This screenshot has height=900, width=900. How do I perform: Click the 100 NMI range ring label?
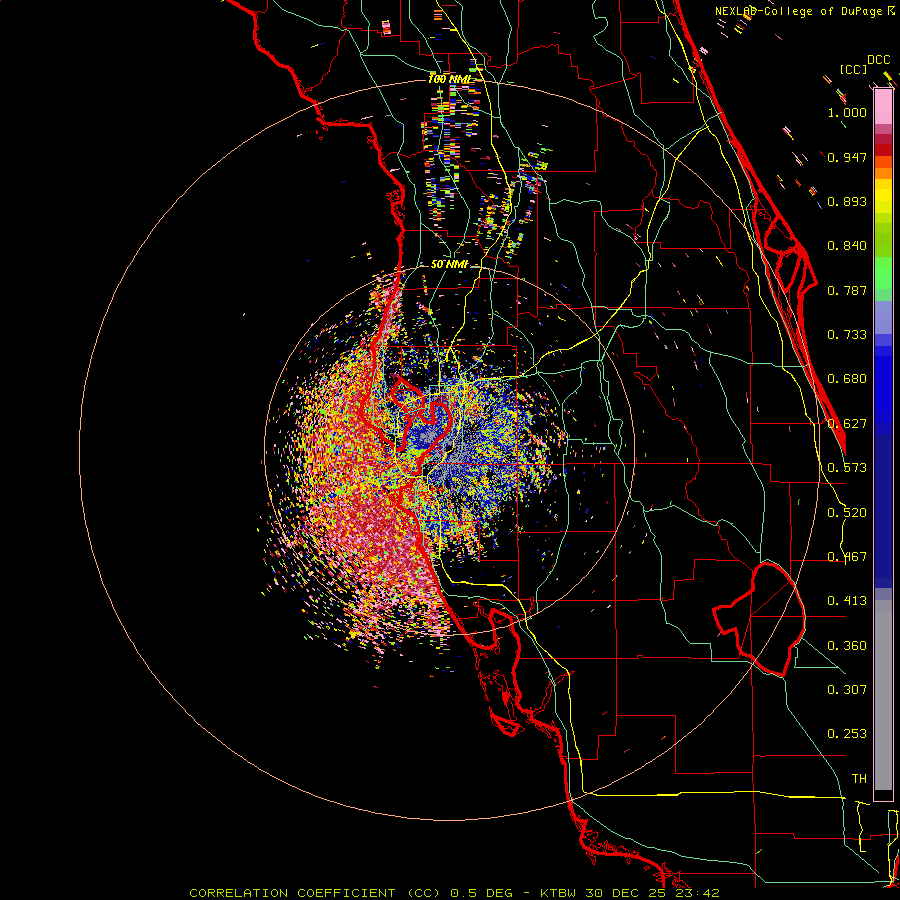pyautogui.click(x=449, y=79)
